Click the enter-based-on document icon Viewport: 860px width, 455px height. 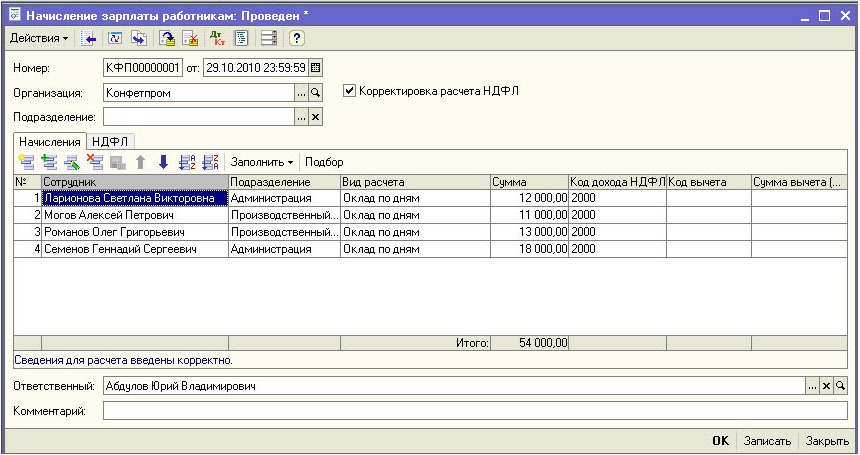(139, 38)
